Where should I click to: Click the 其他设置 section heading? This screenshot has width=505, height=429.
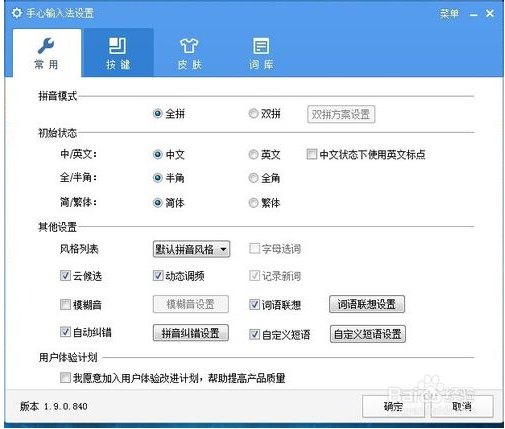[x=58, y=227]
